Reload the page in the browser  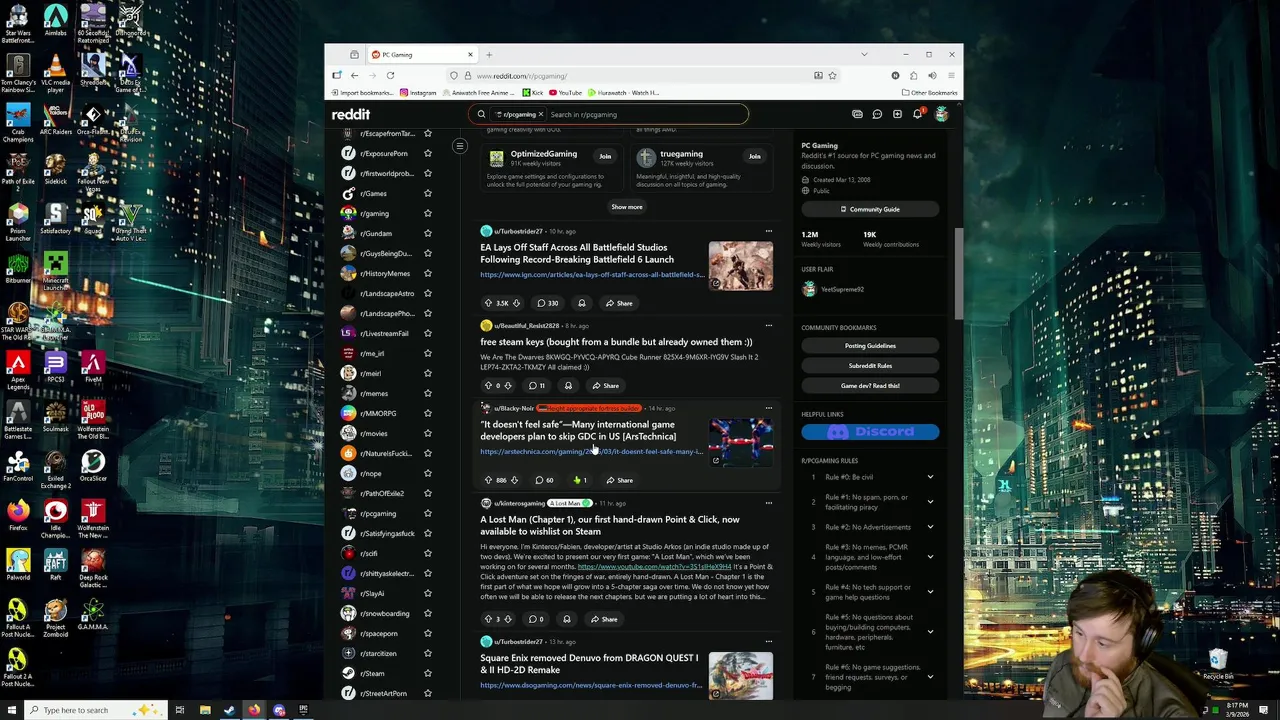pyautogui.click(x=390, y=75)
